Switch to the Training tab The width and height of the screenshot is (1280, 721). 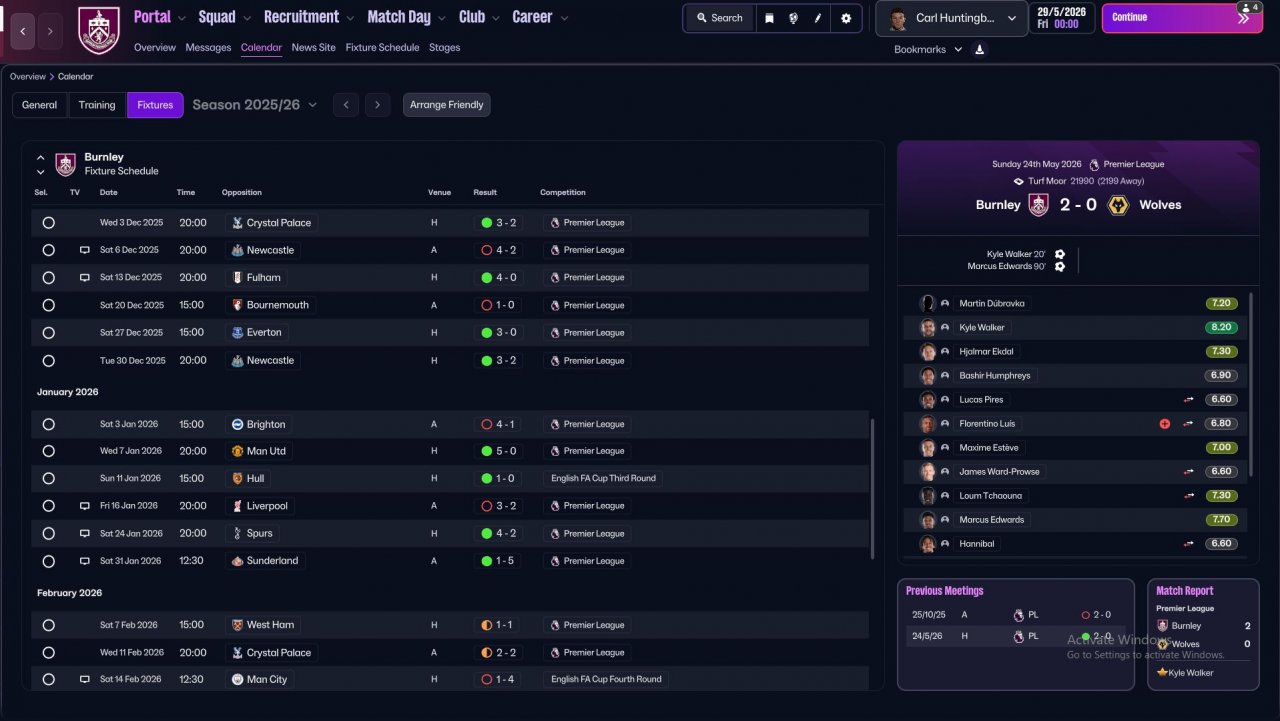coord(97,105)
